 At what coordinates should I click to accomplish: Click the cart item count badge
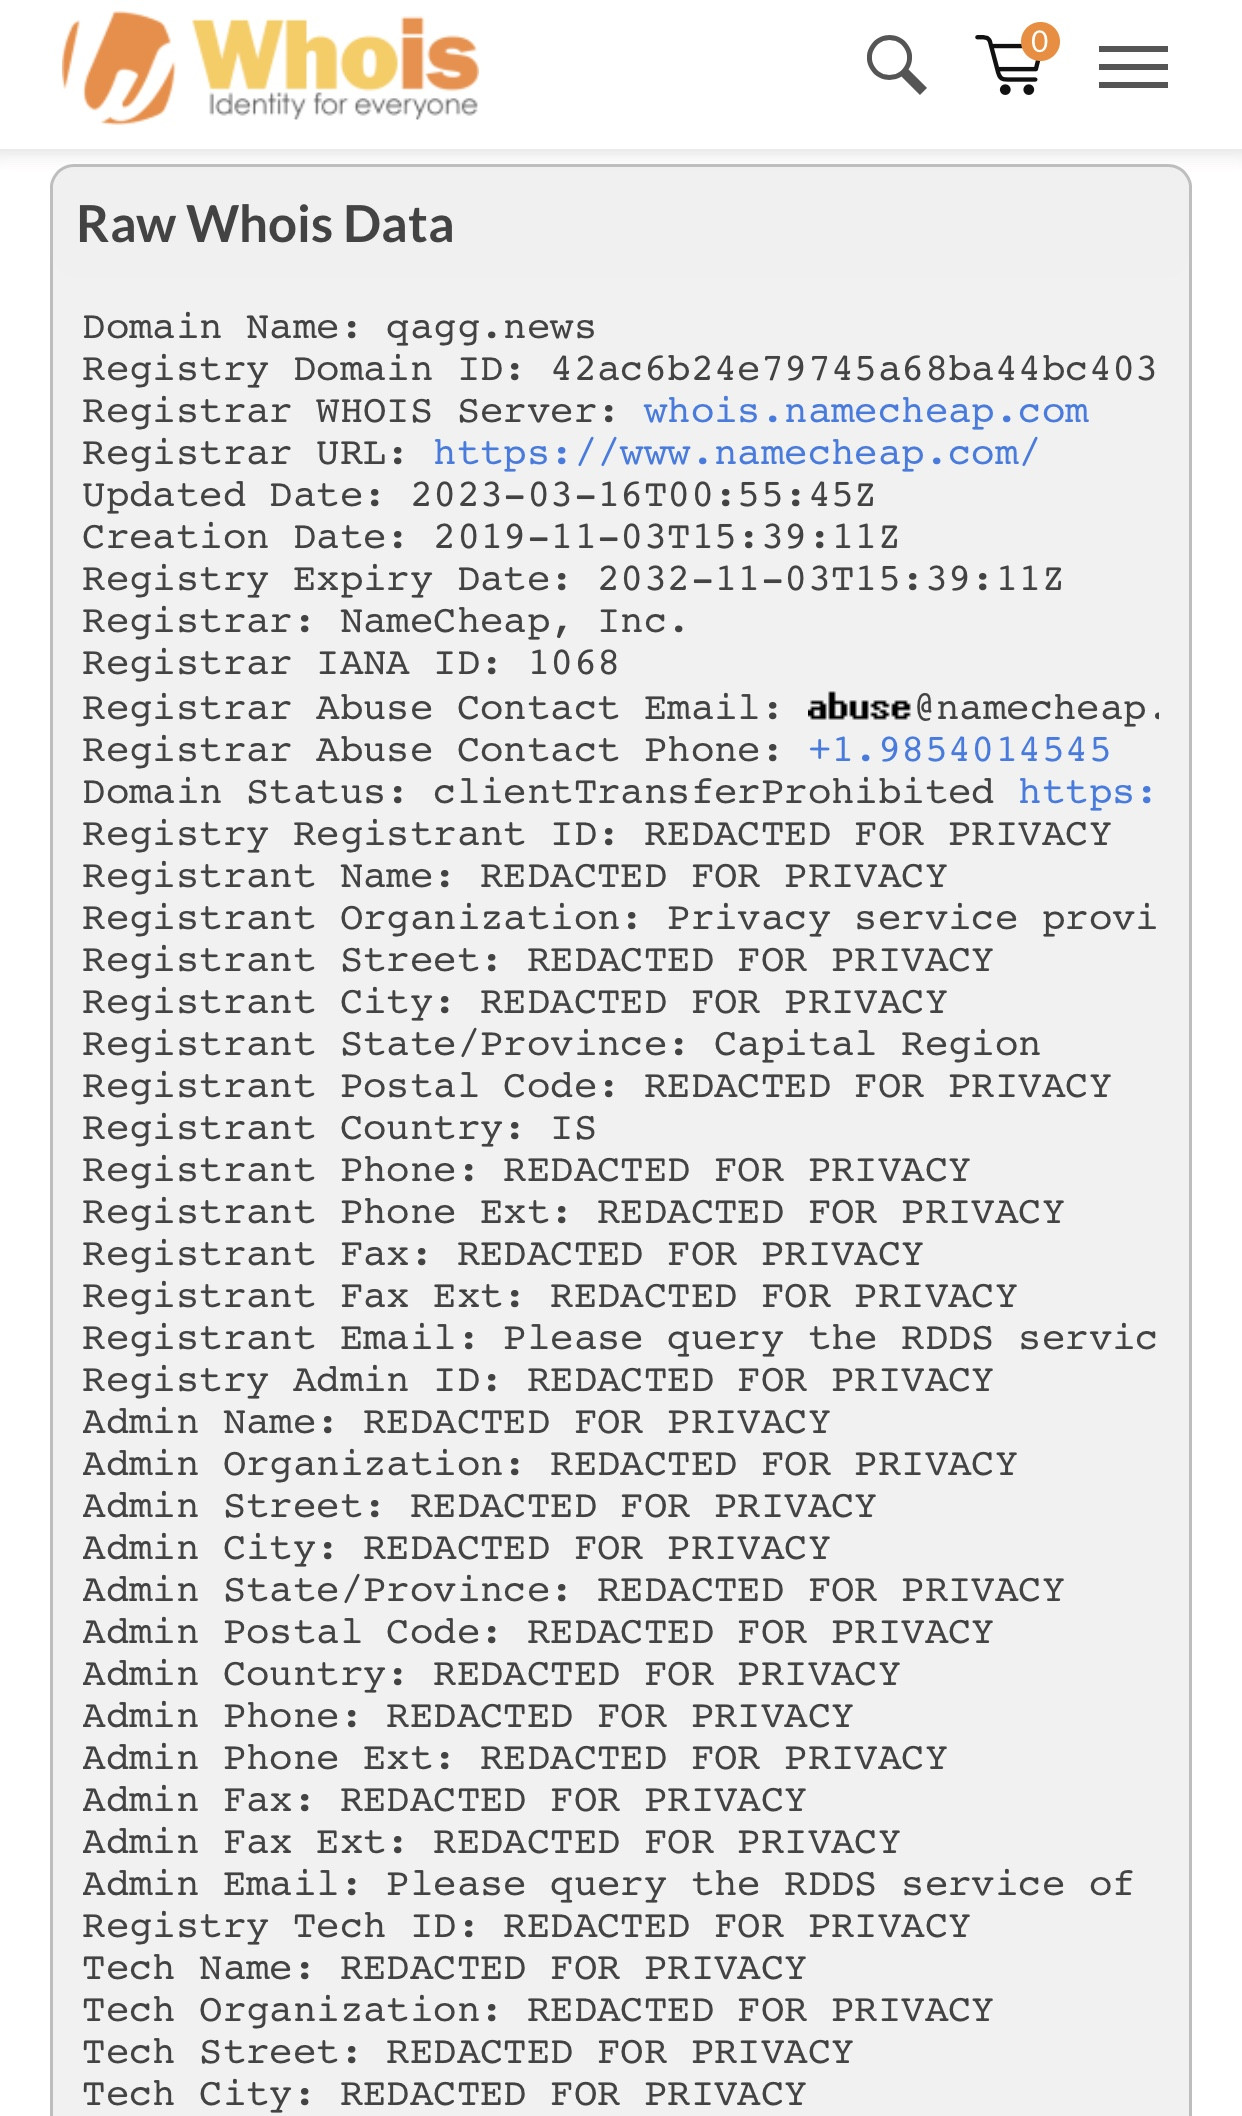1040,42
